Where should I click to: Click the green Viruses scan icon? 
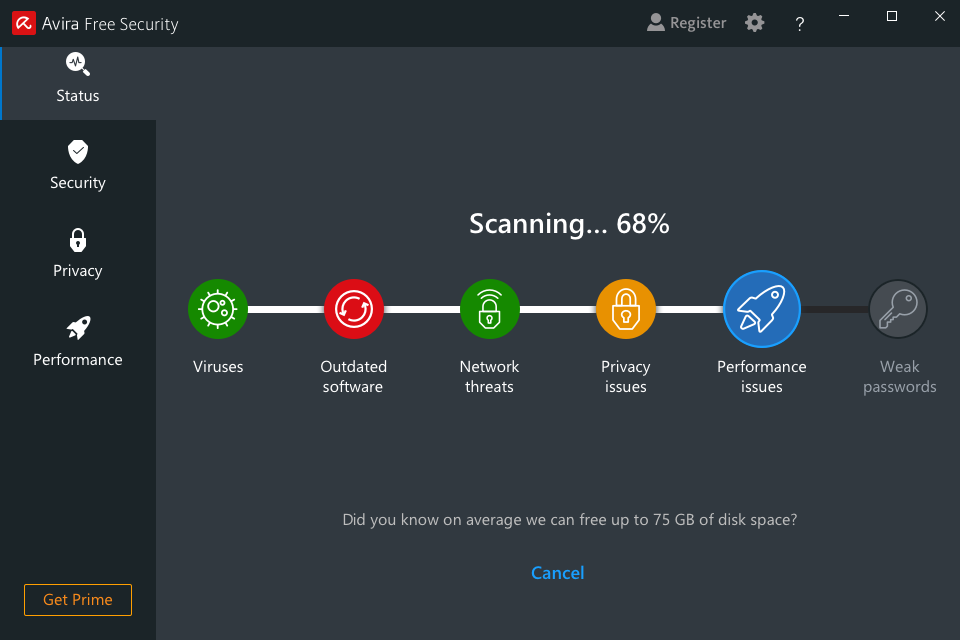(218, 309)
